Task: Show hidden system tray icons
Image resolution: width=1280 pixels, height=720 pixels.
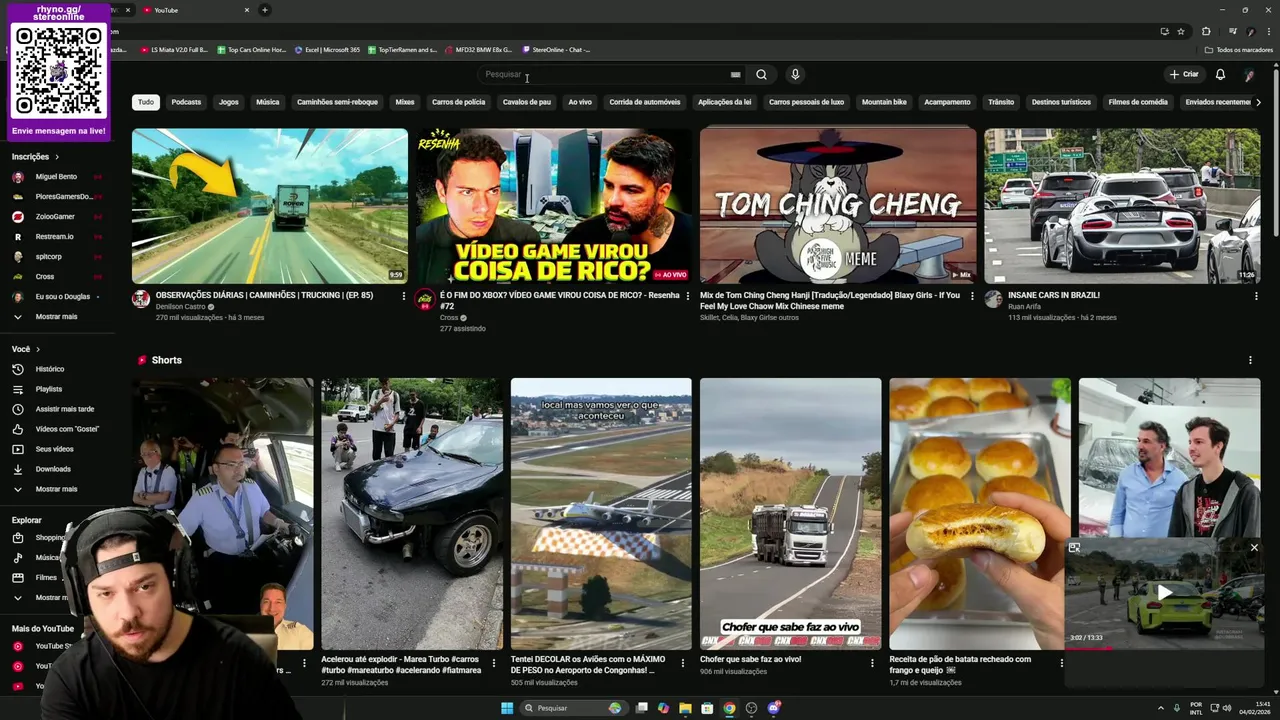Action: click(1161, 708)
